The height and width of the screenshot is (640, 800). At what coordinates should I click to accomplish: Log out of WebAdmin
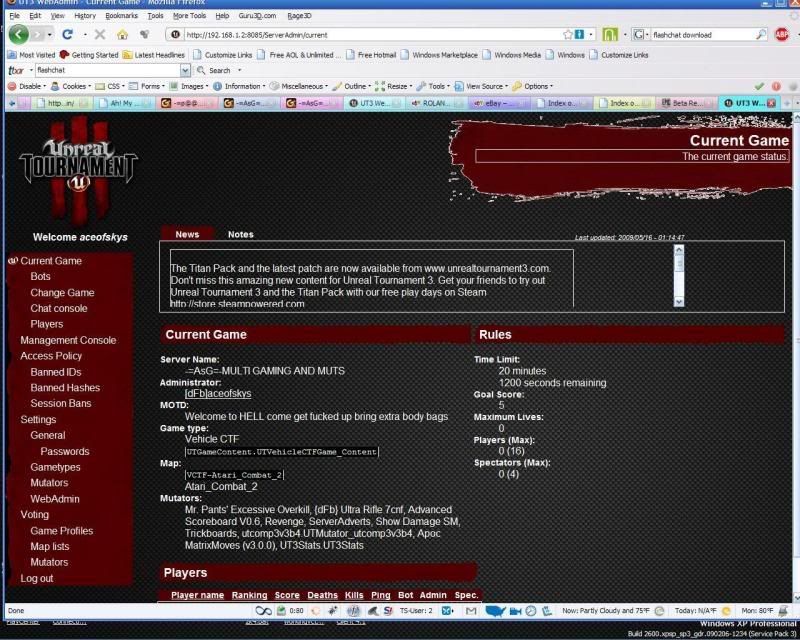[37, 578]
